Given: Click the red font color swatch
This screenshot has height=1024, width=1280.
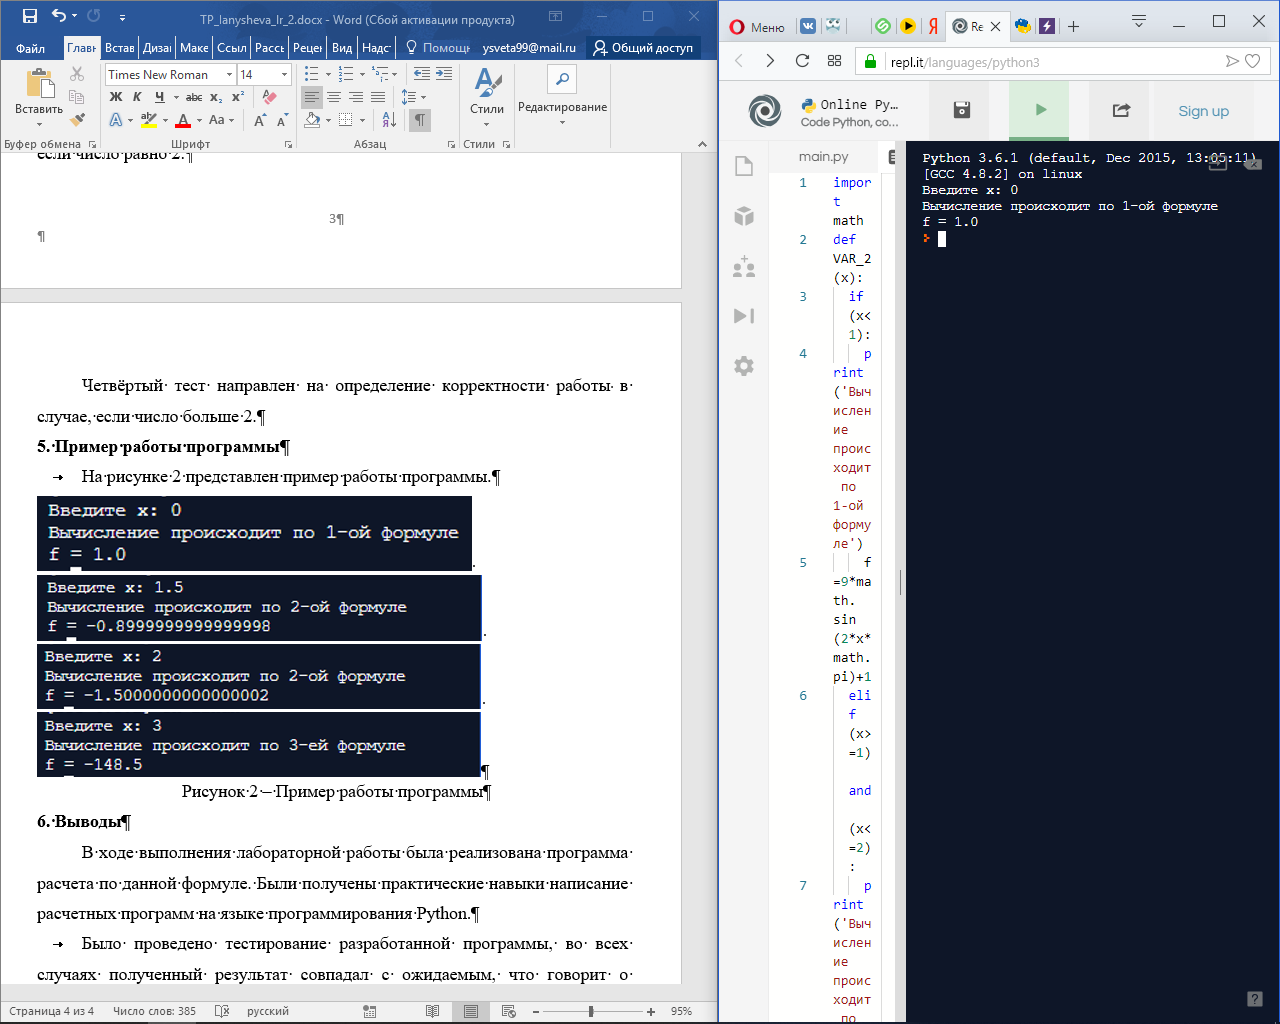Looking at the screenshot, I should [x=183, y=121].
